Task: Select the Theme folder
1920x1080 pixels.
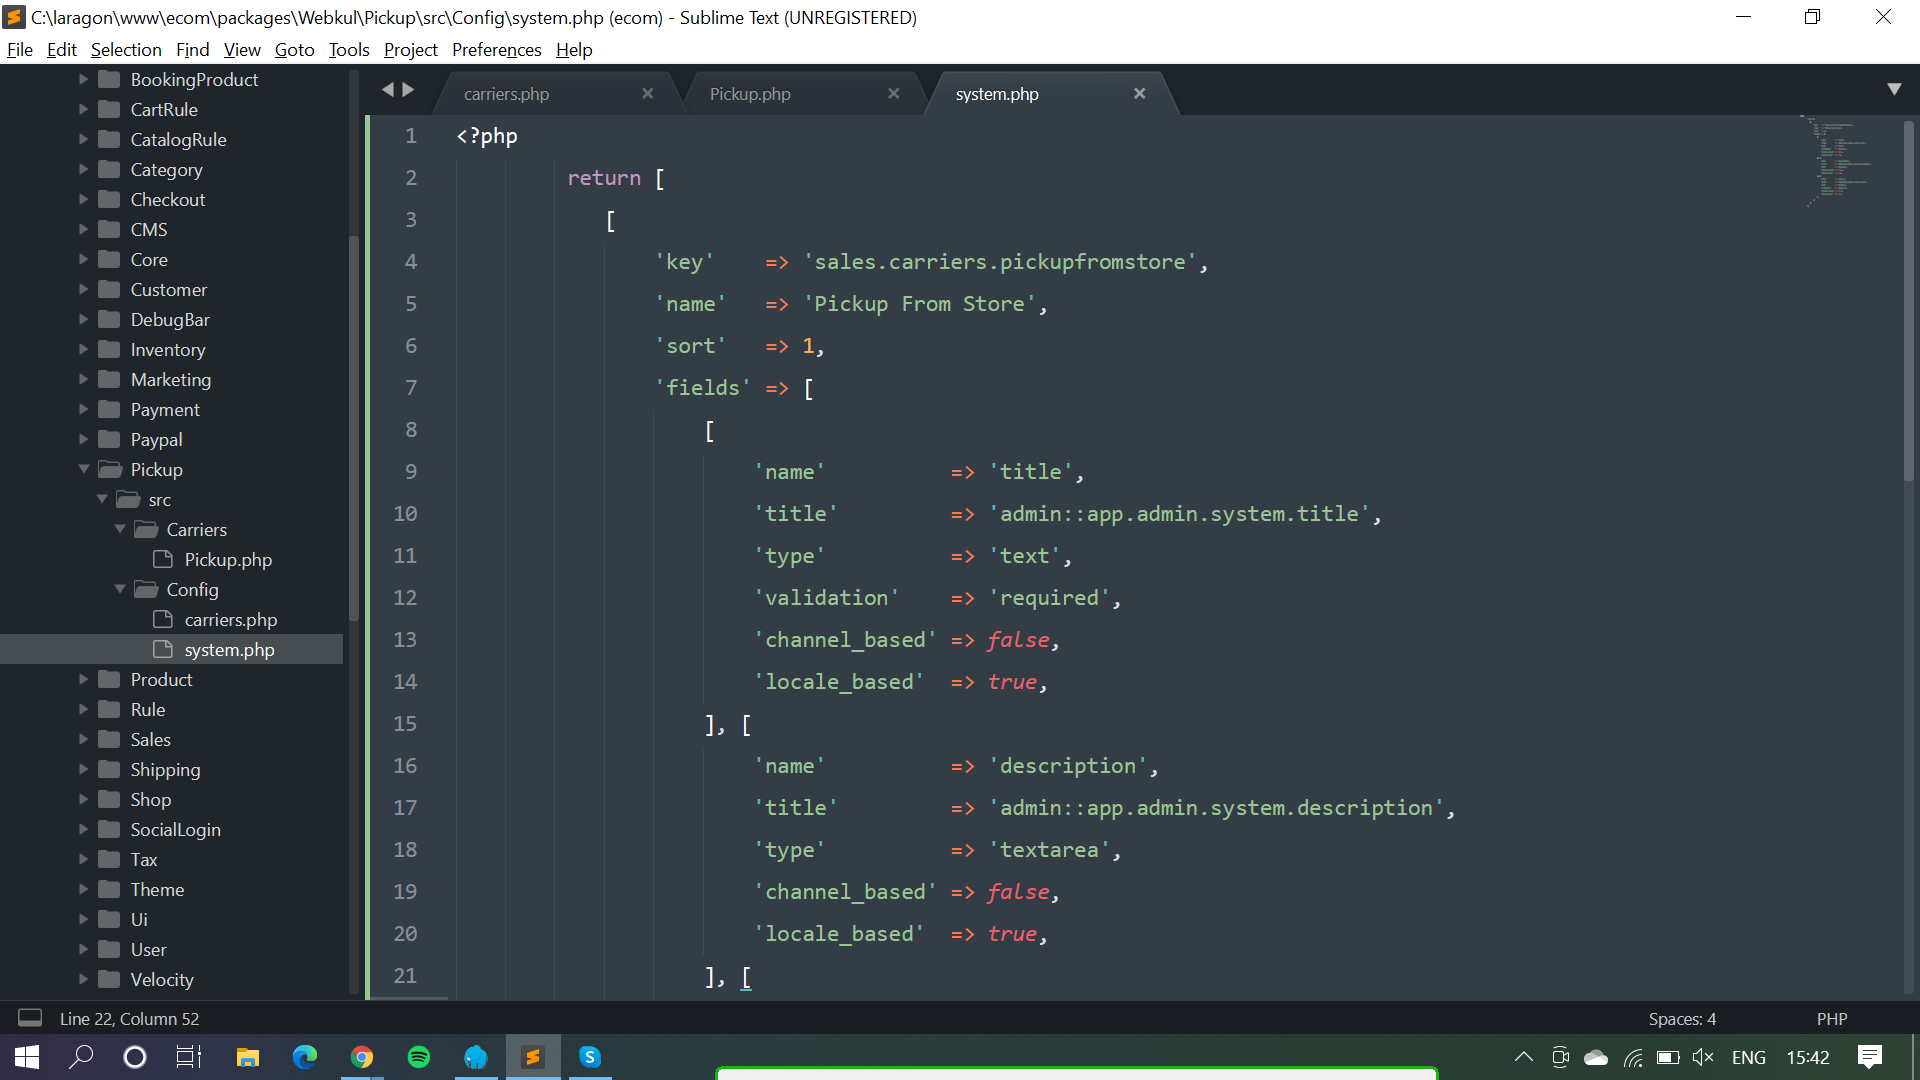Action: coord(157,890)
